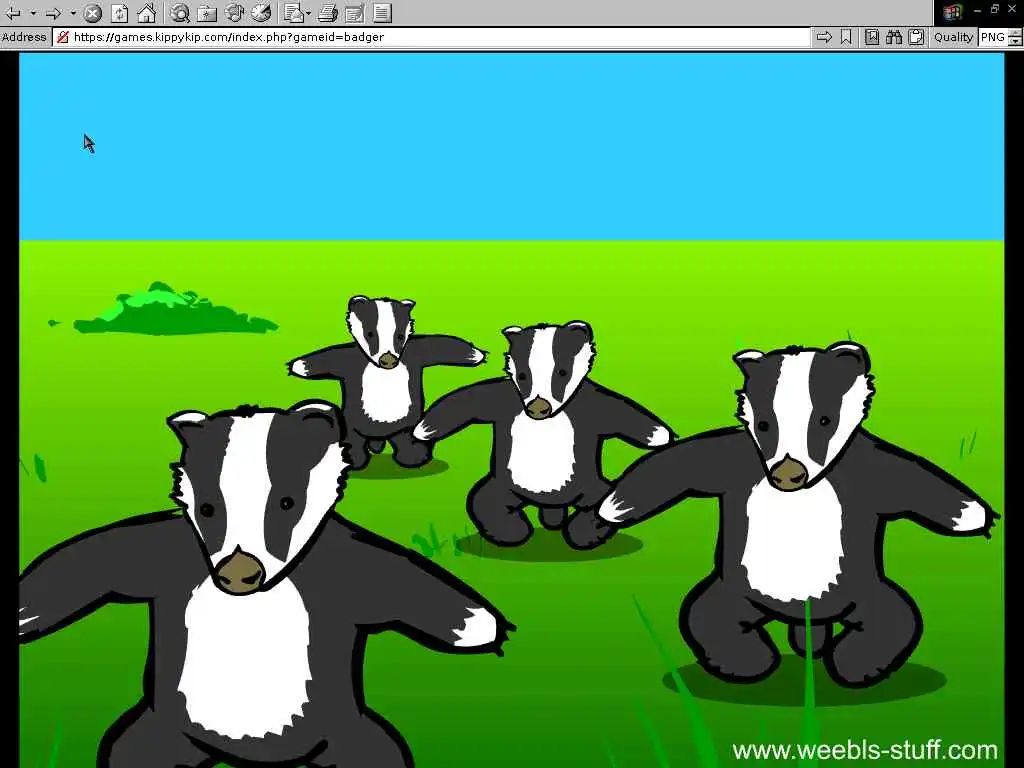The width and height of the screenshot is (1024, 768).
Task: Refresh the page with the reload icon
Action: [120, 12]
